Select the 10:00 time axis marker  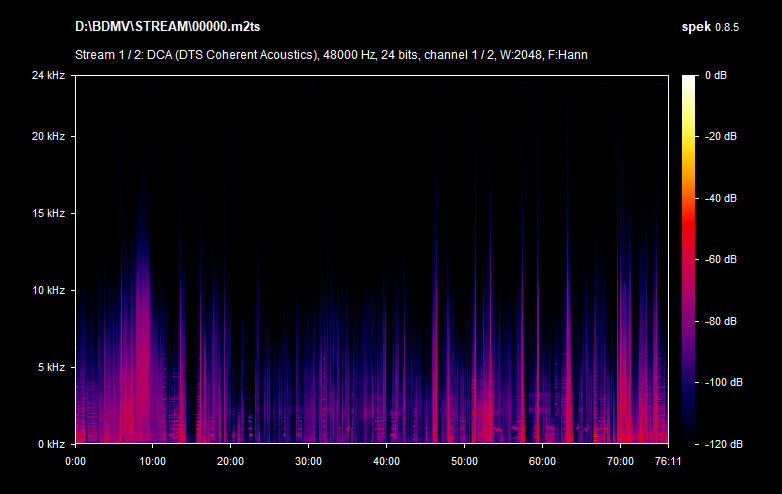coord(153,461)
